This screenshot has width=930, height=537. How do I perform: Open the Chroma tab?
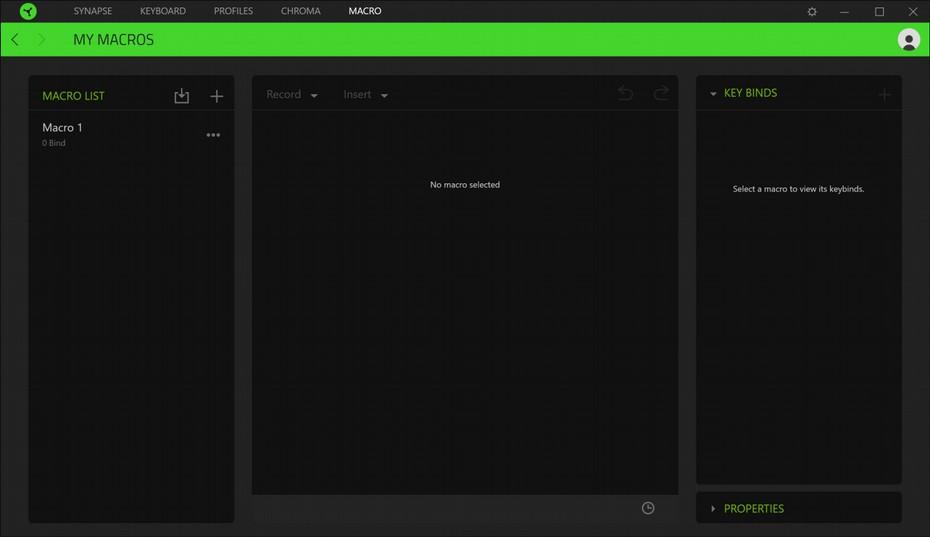(x=301, y=11)
